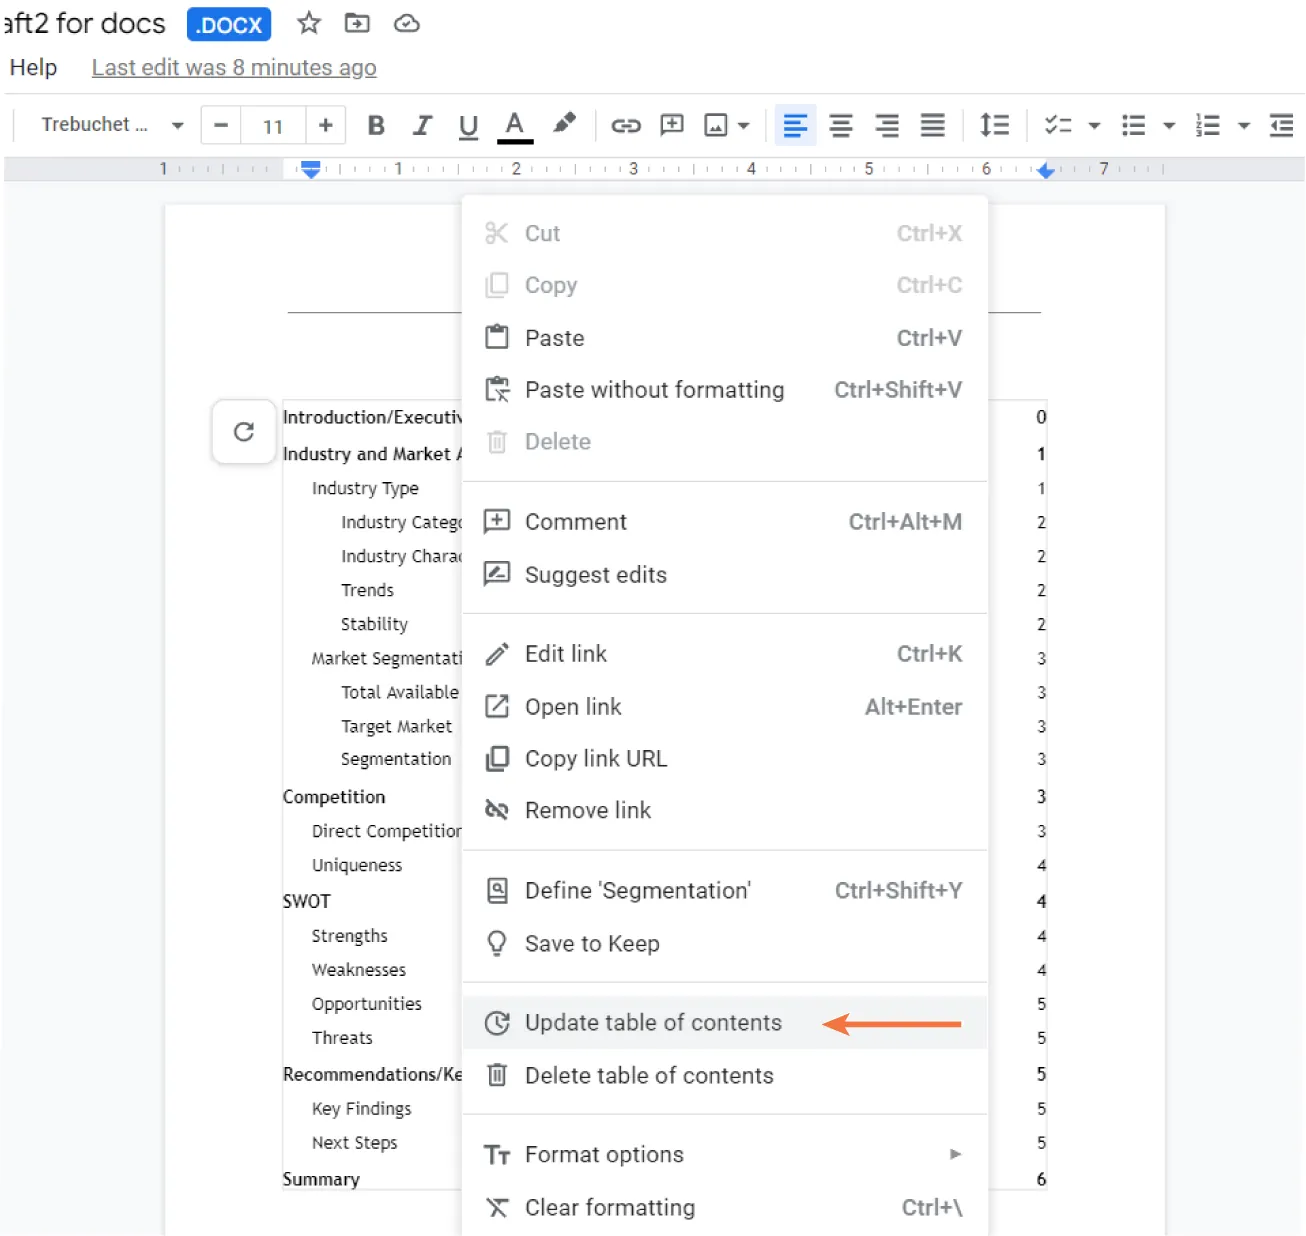The height and width of the screenshot is (1236, 1306).
Task: Open the Insert image tool
Action: [715, 125]
